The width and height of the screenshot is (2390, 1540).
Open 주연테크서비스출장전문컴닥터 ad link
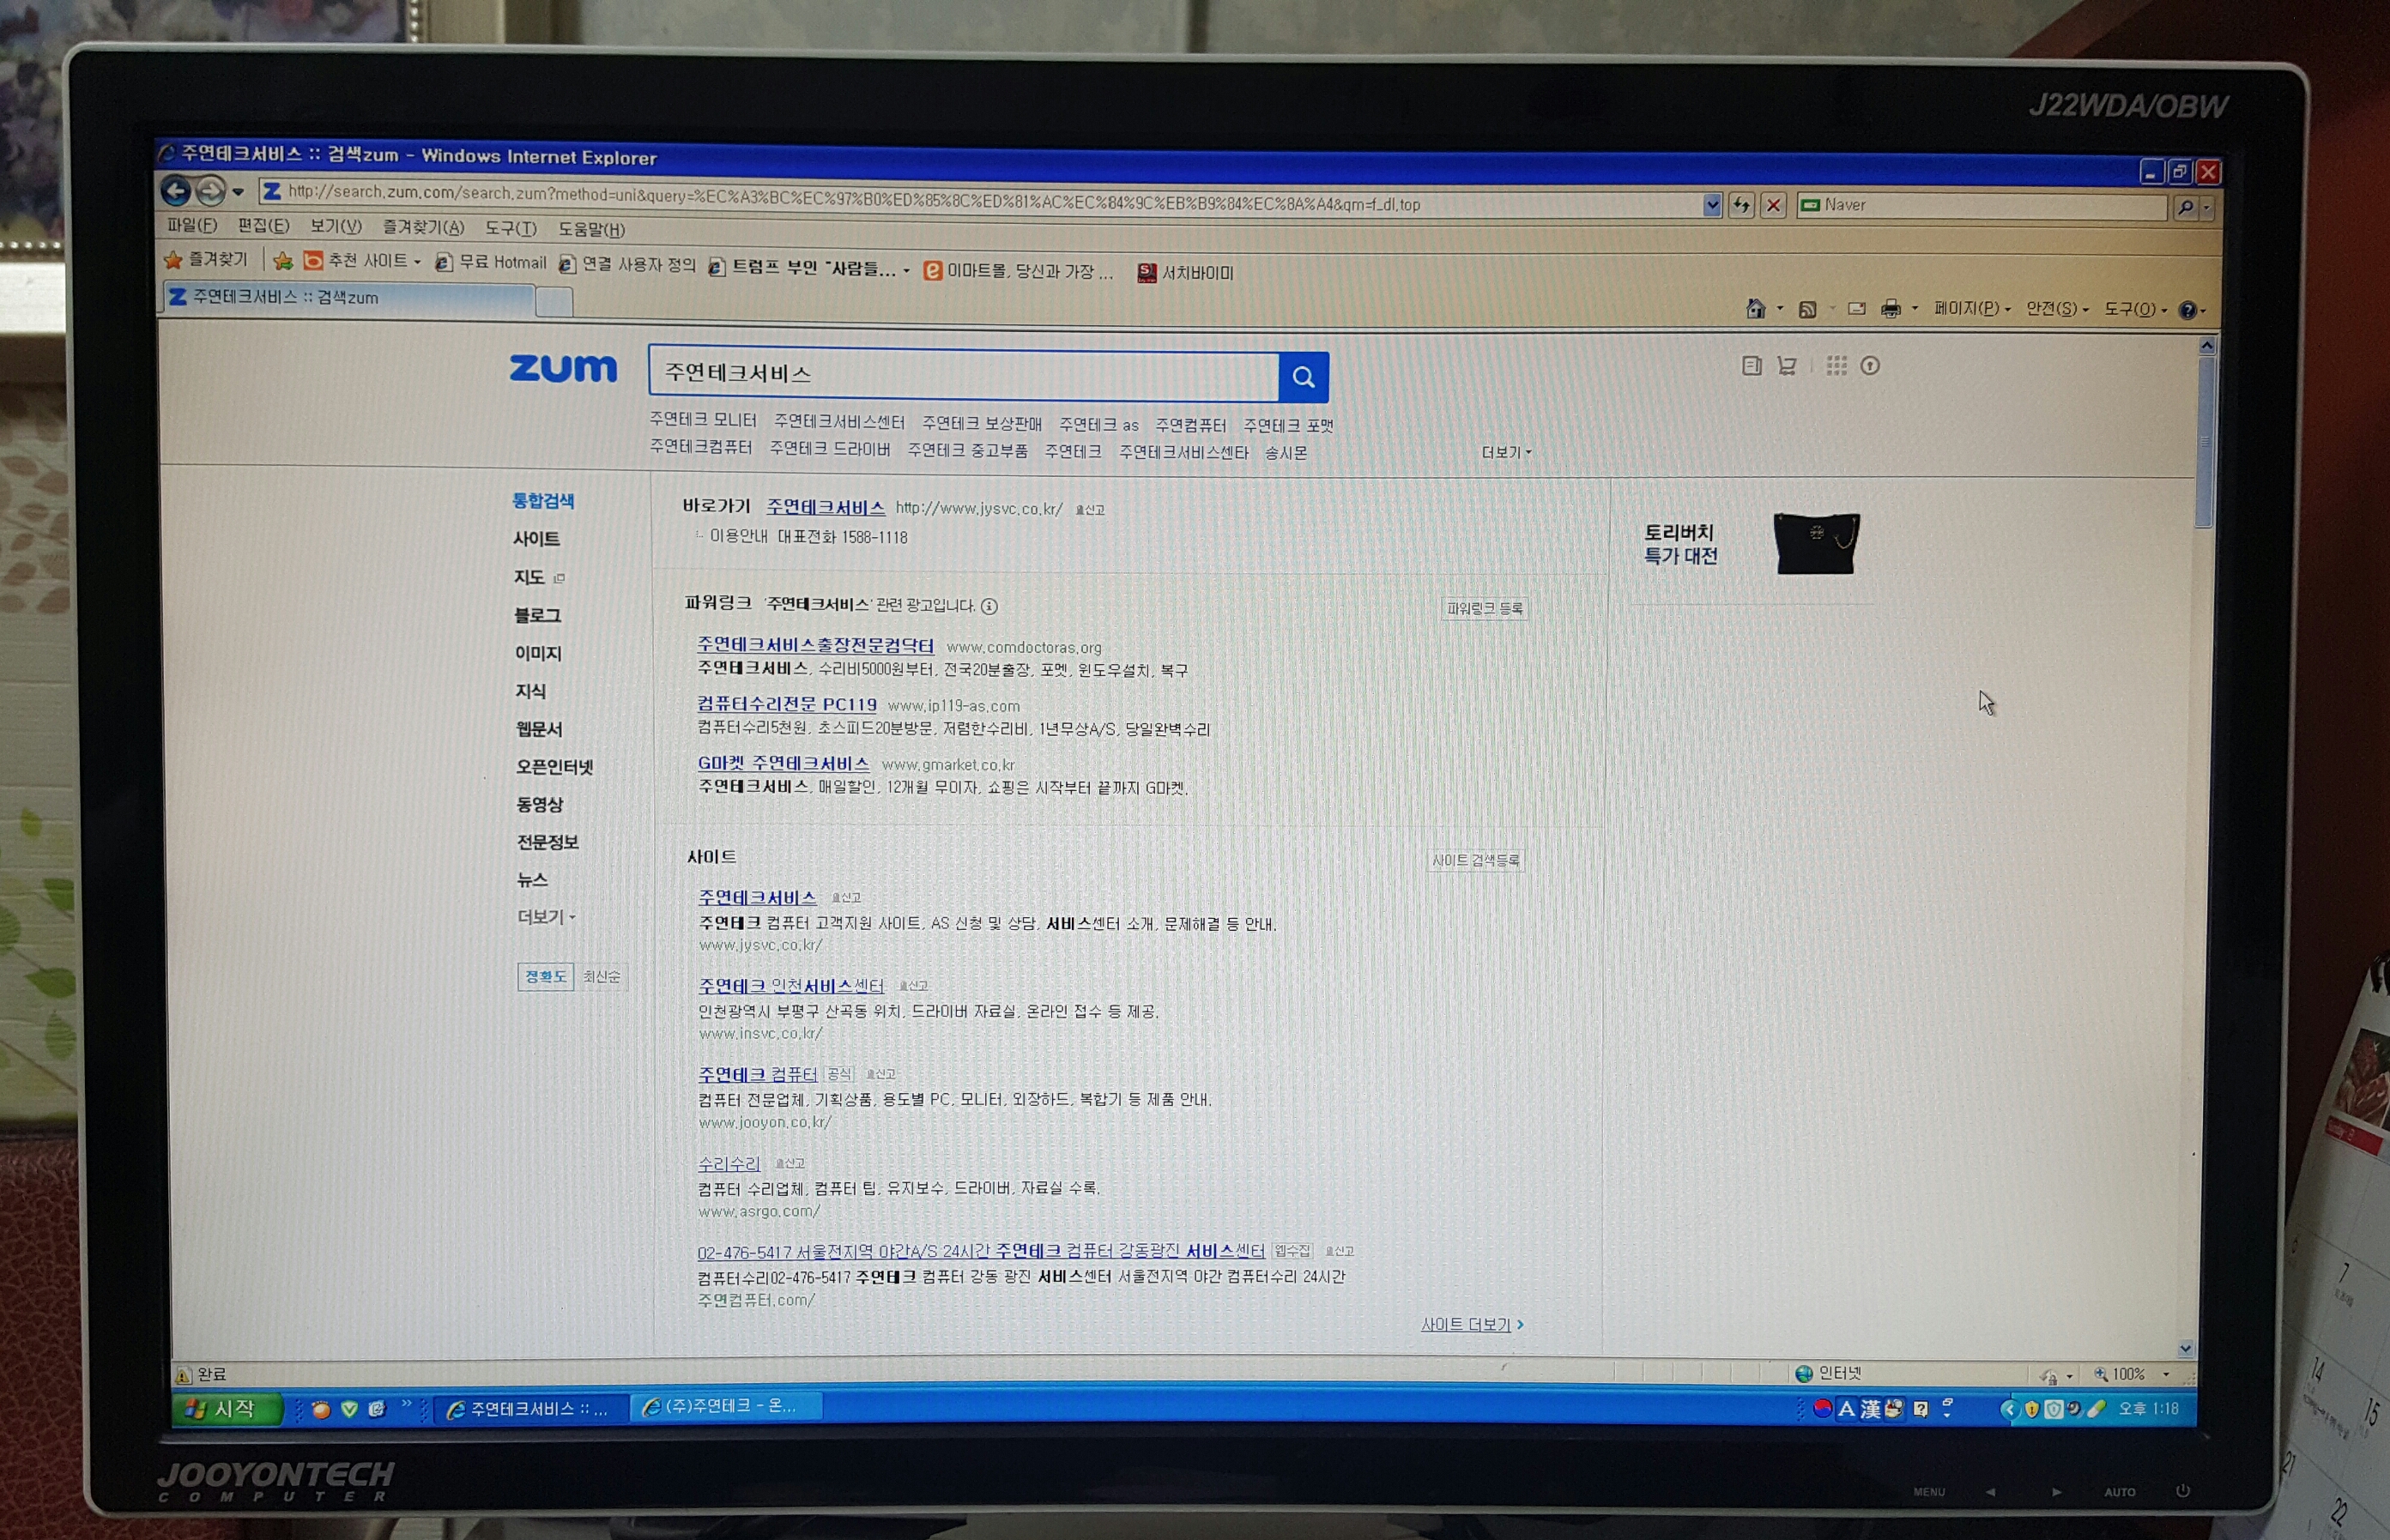click(x=815, y=645)
